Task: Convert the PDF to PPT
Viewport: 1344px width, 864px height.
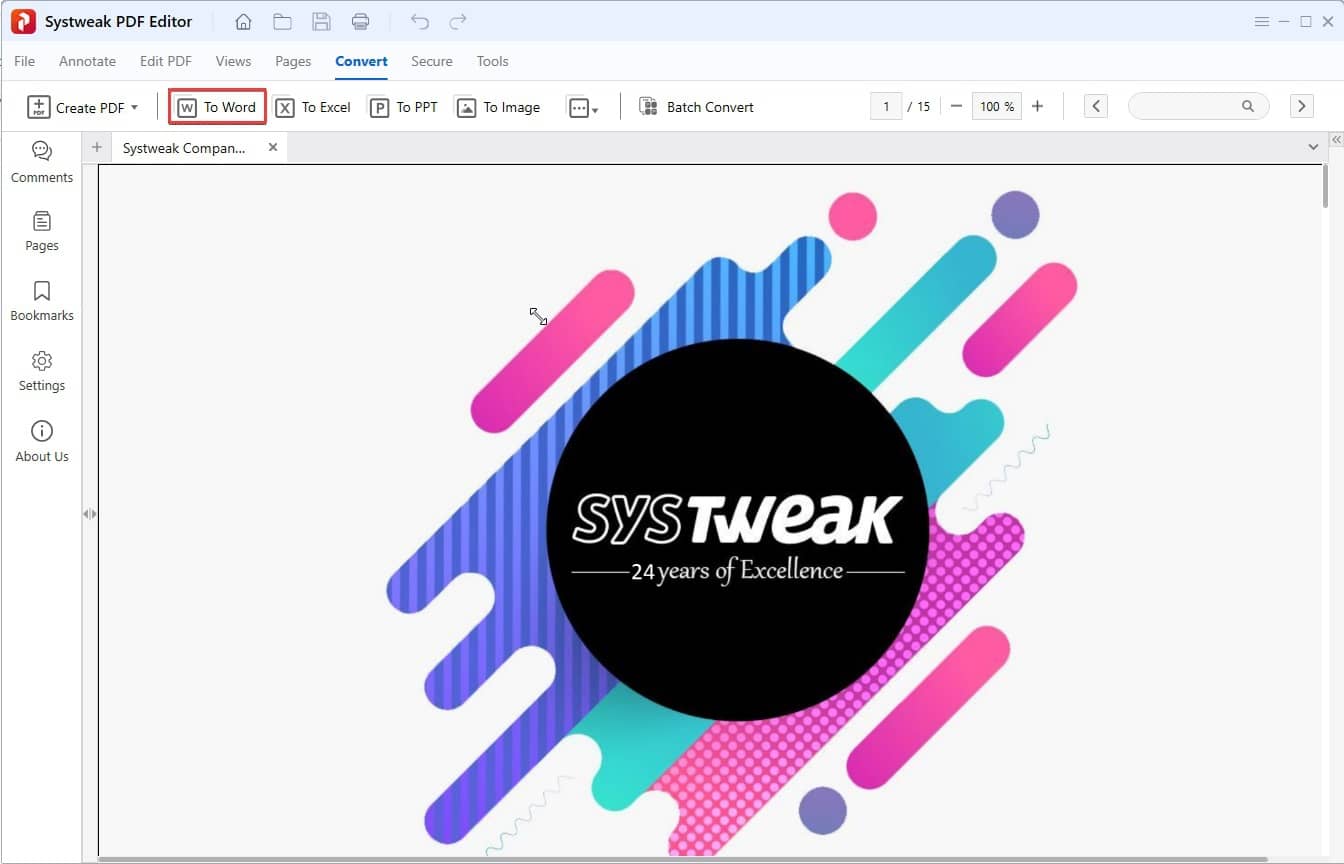Action: pos(404,107)
